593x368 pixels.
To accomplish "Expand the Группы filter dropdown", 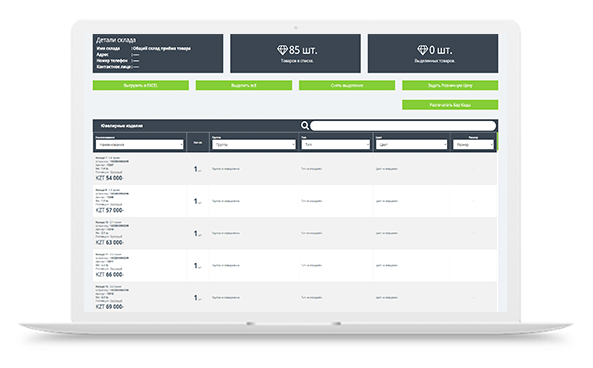I will point(254,144).
